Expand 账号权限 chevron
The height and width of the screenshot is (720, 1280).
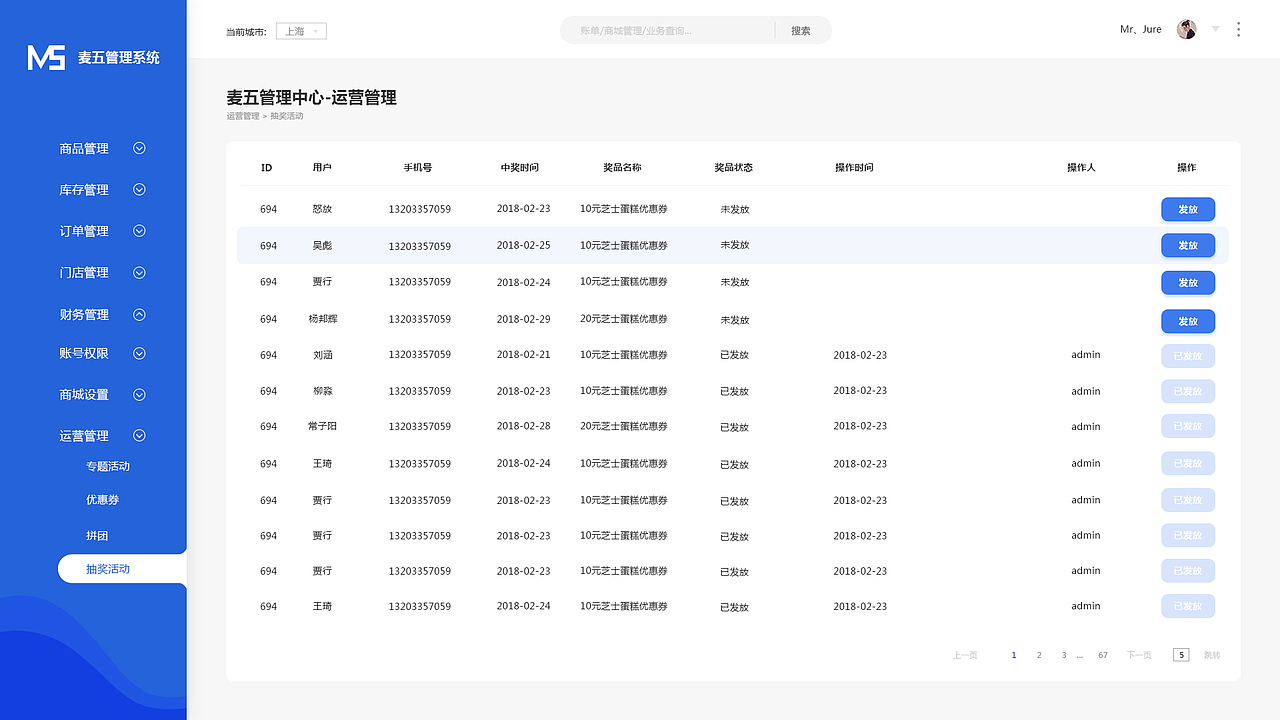pyautogui.click(x=140, y=353)
